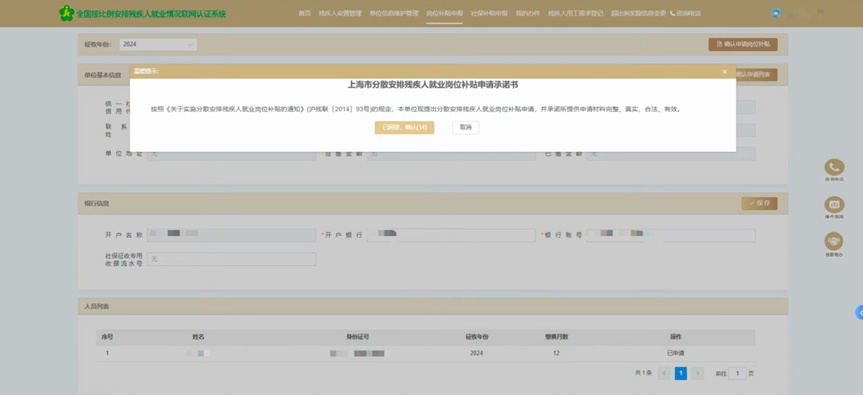Click the 共1条 total count text
This screenshot has height=395, width=863.
[643, 374]
